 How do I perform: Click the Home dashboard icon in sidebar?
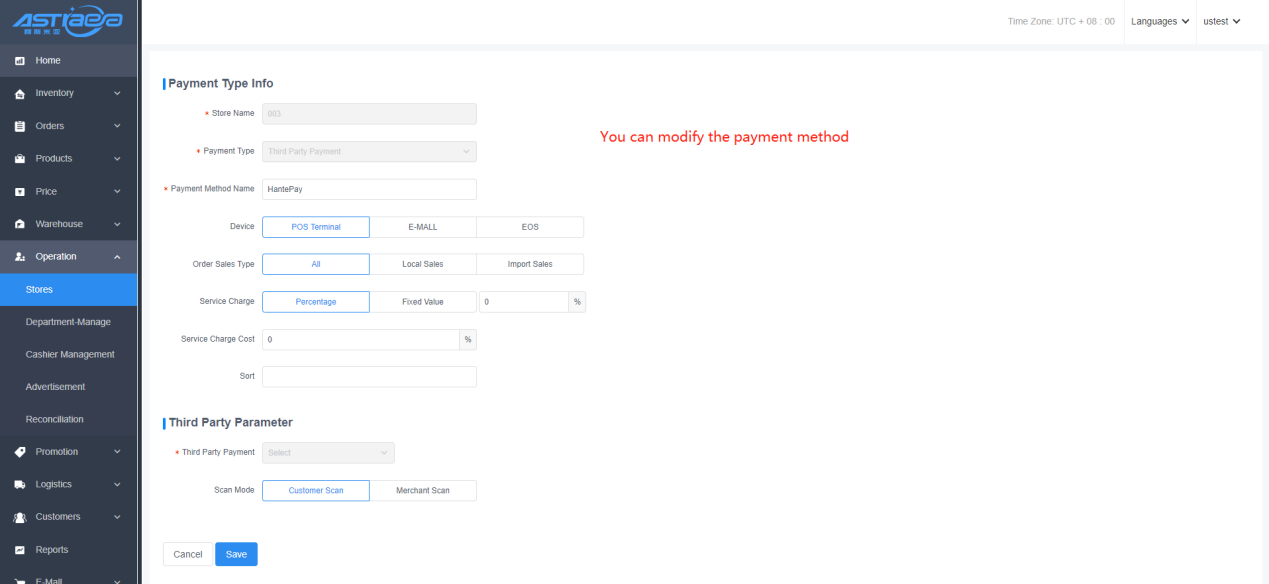point(19,61)
